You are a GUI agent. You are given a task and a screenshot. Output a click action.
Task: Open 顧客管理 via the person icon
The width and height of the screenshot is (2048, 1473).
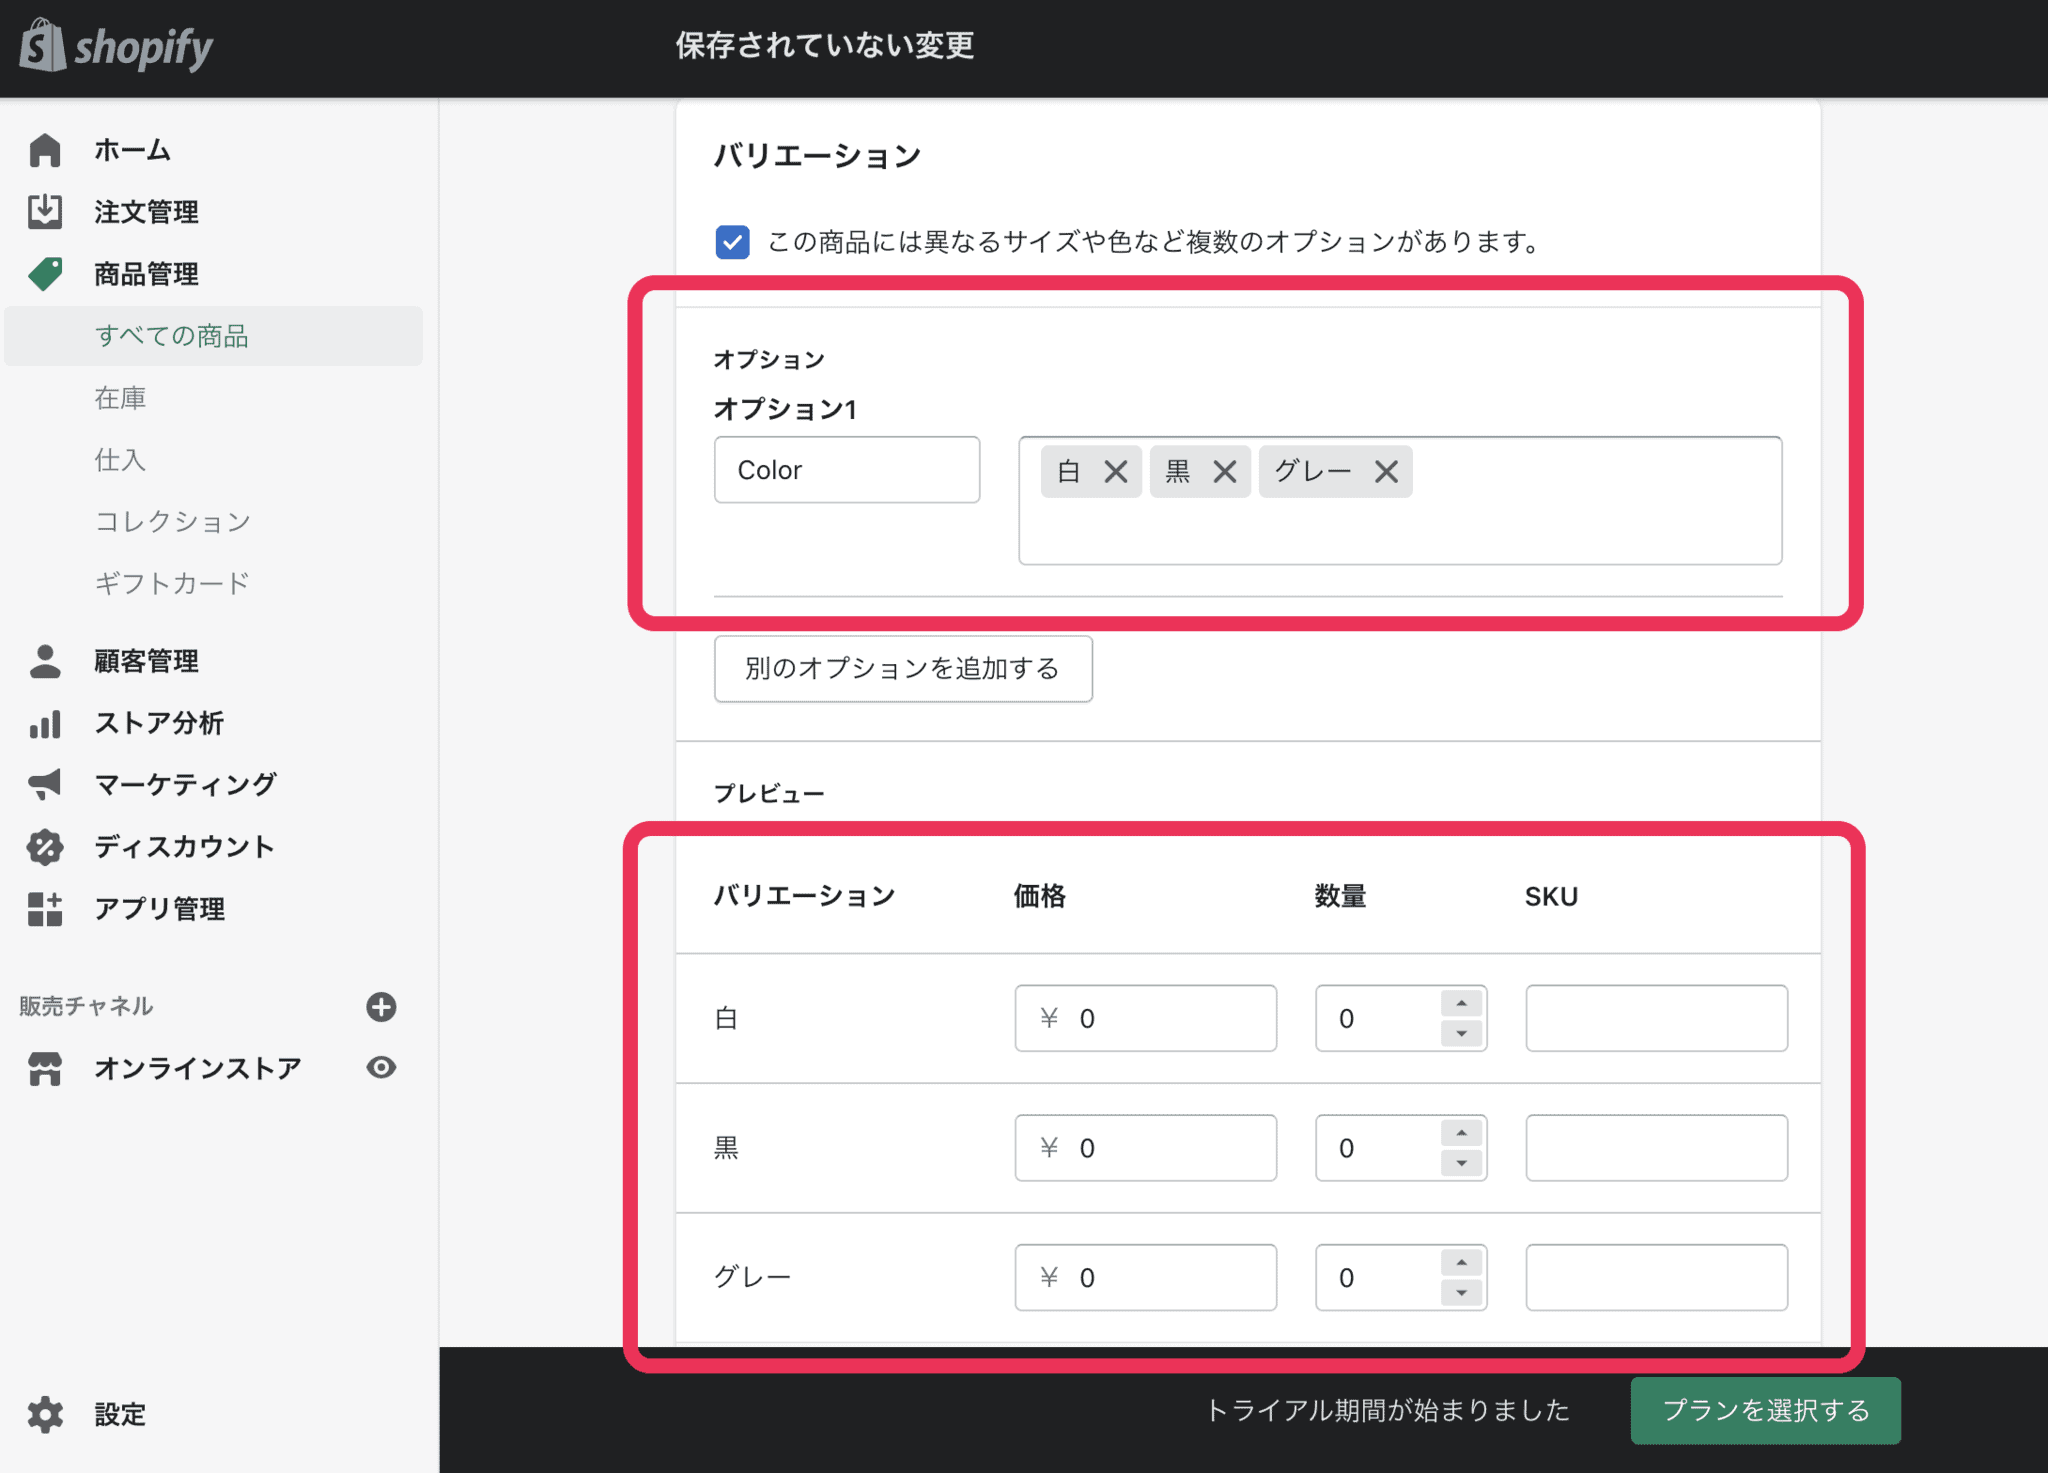(x=44, y=660)
